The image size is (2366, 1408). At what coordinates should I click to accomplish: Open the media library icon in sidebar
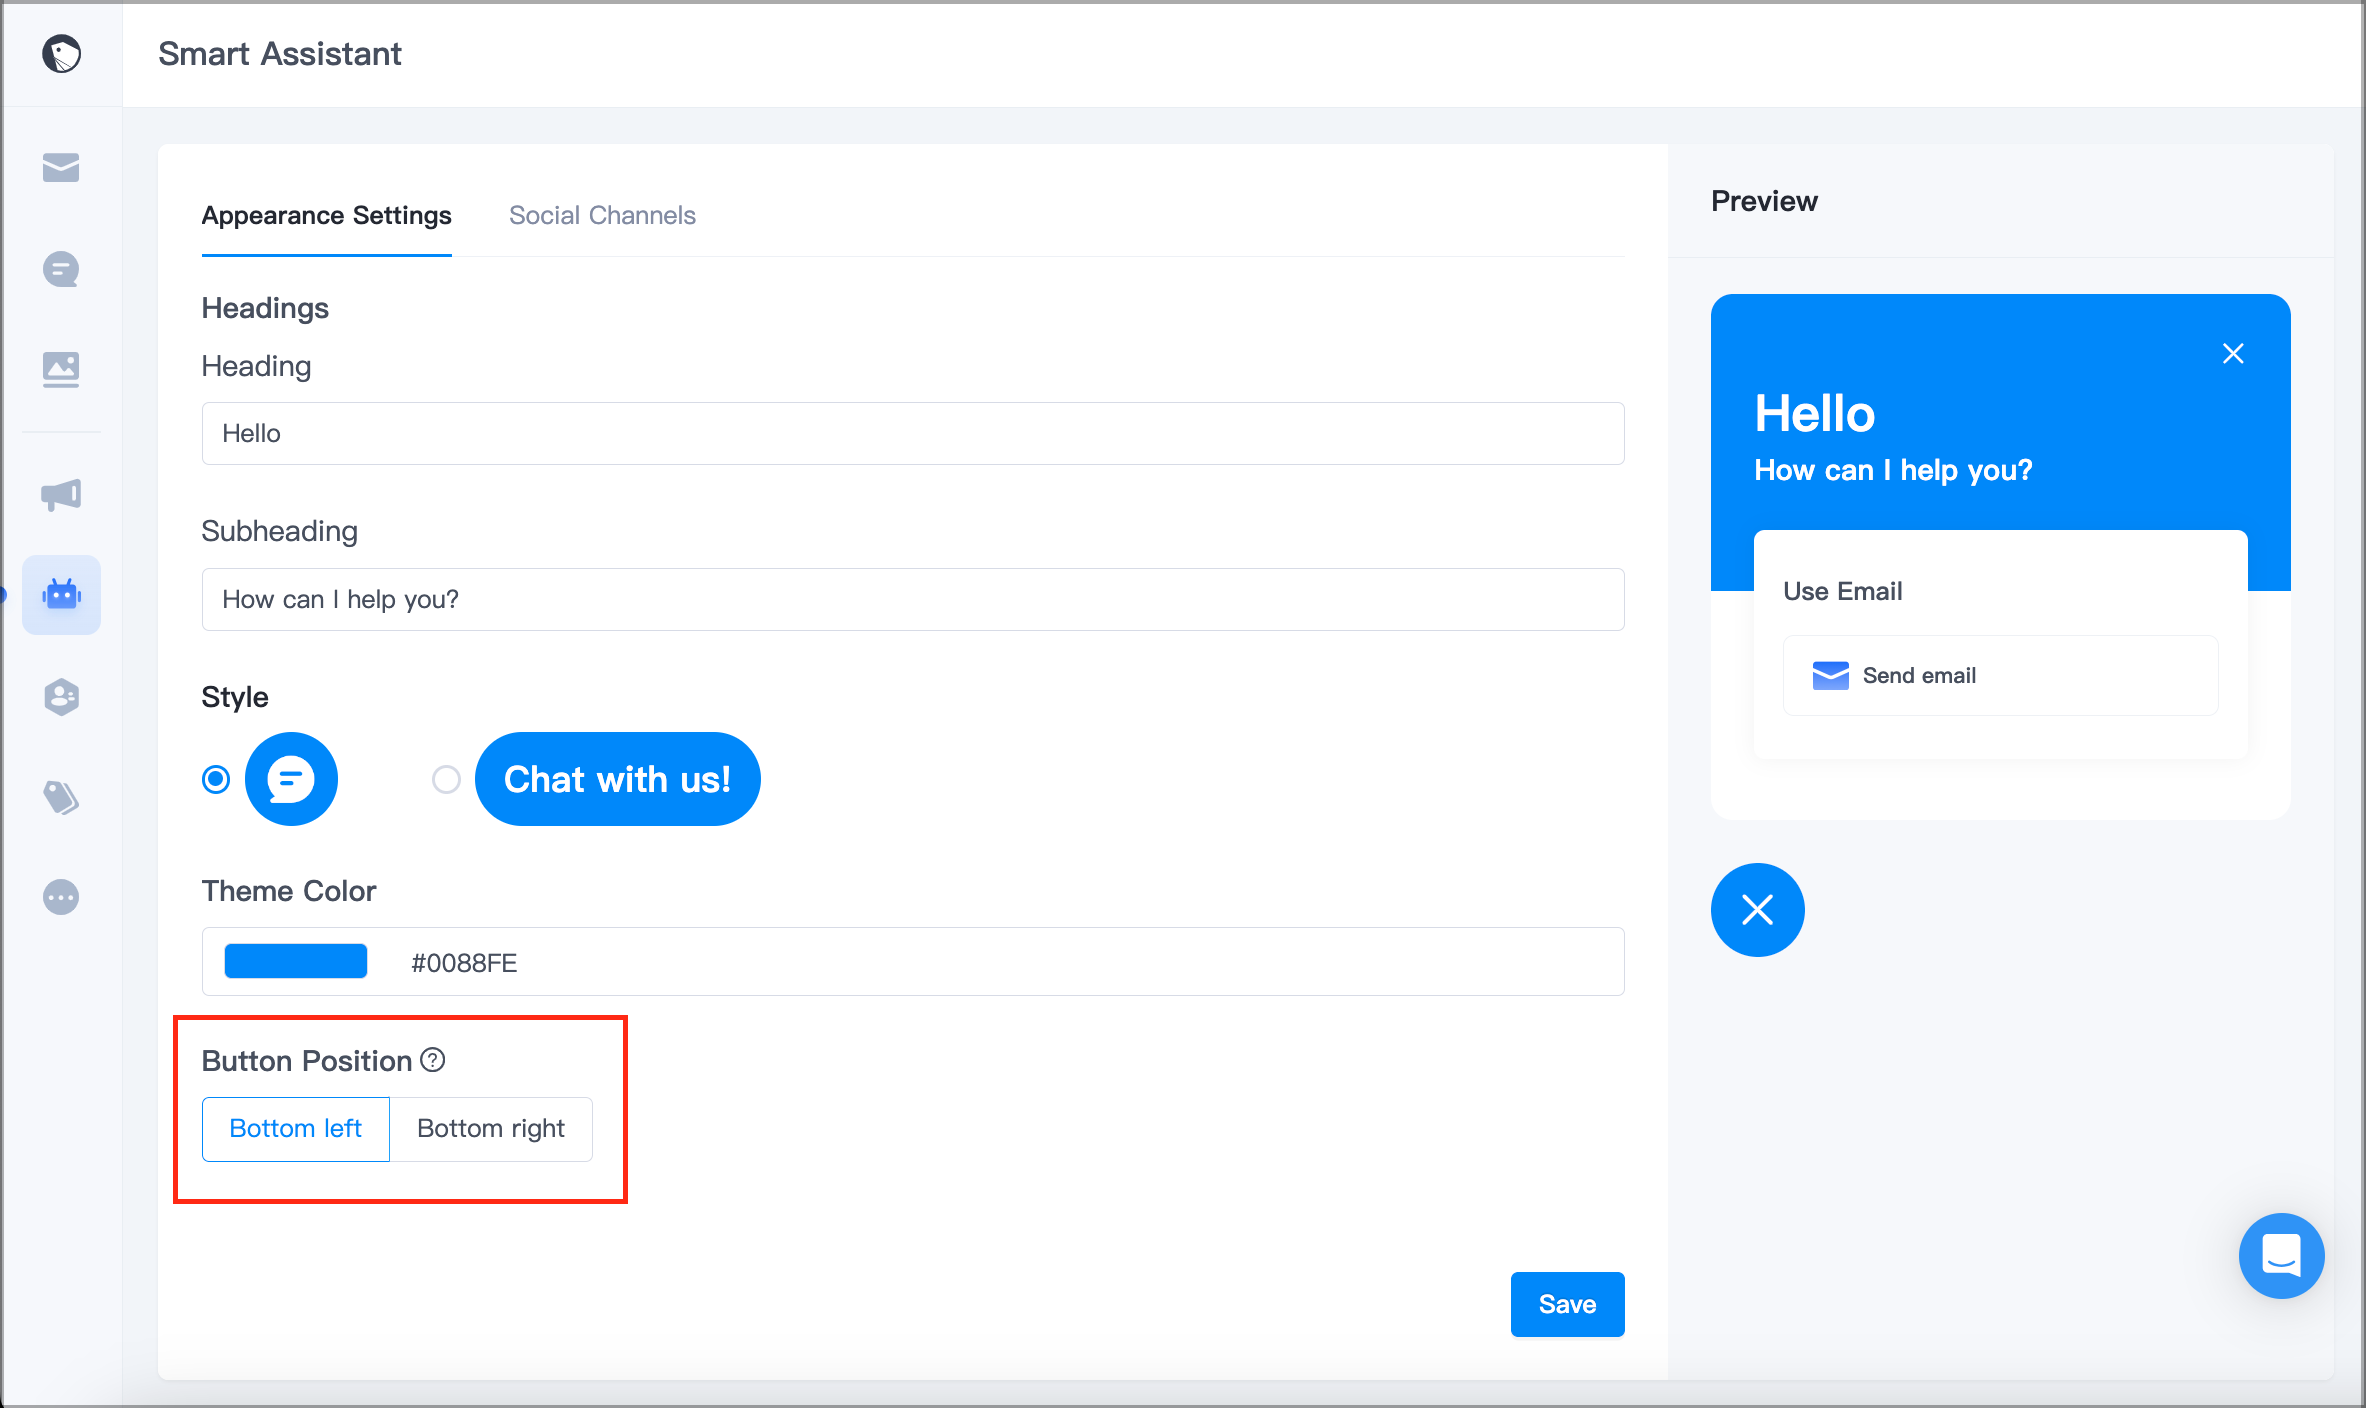click(61, 369)
